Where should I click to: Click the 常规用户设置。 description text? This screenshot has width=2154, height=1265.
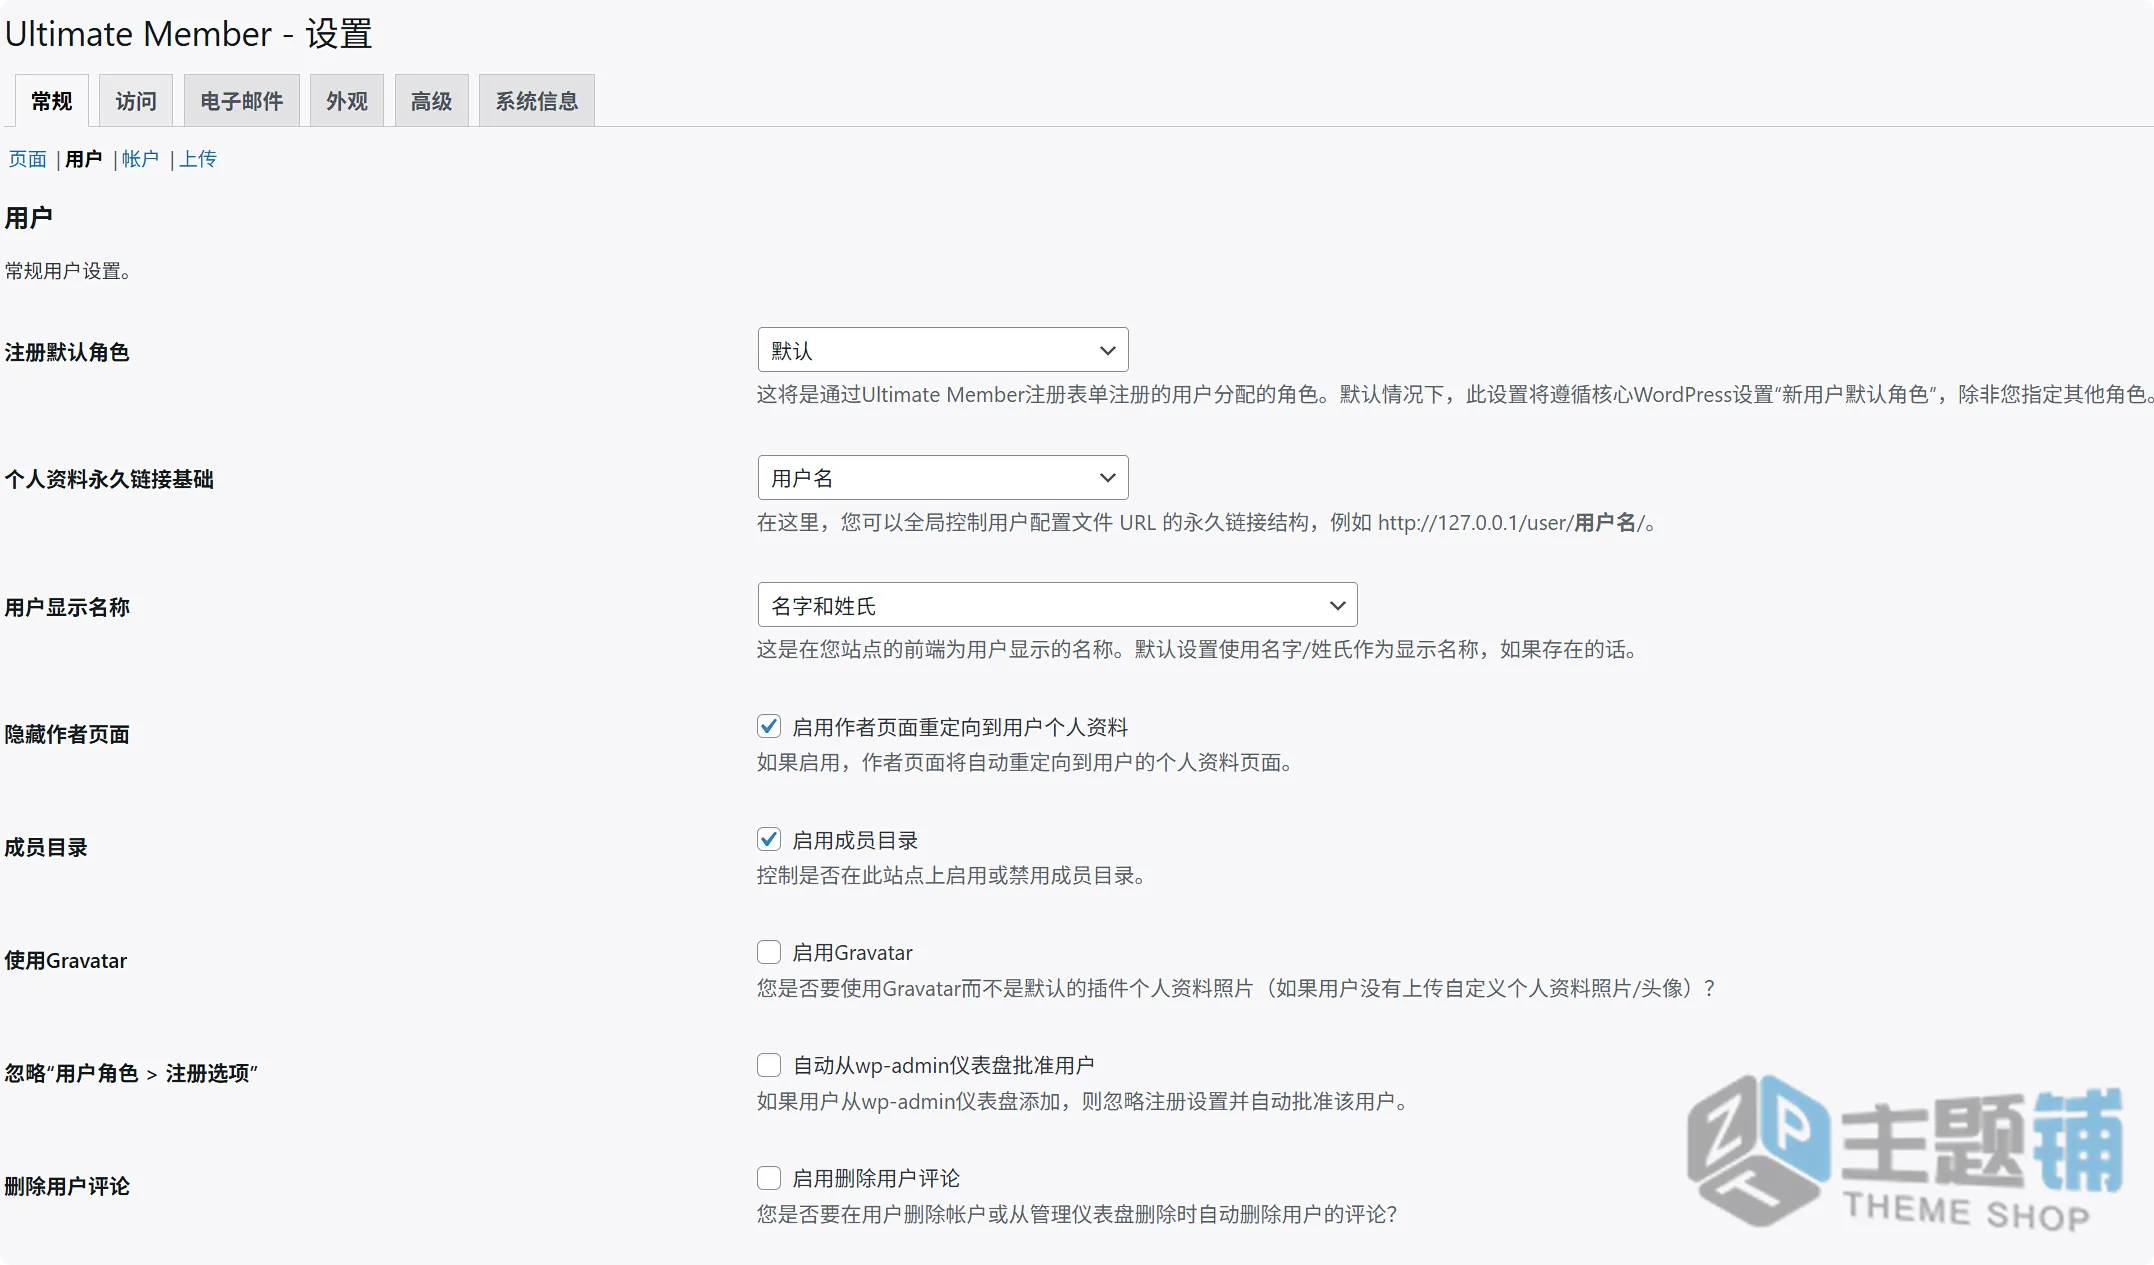tap(68, 271)
